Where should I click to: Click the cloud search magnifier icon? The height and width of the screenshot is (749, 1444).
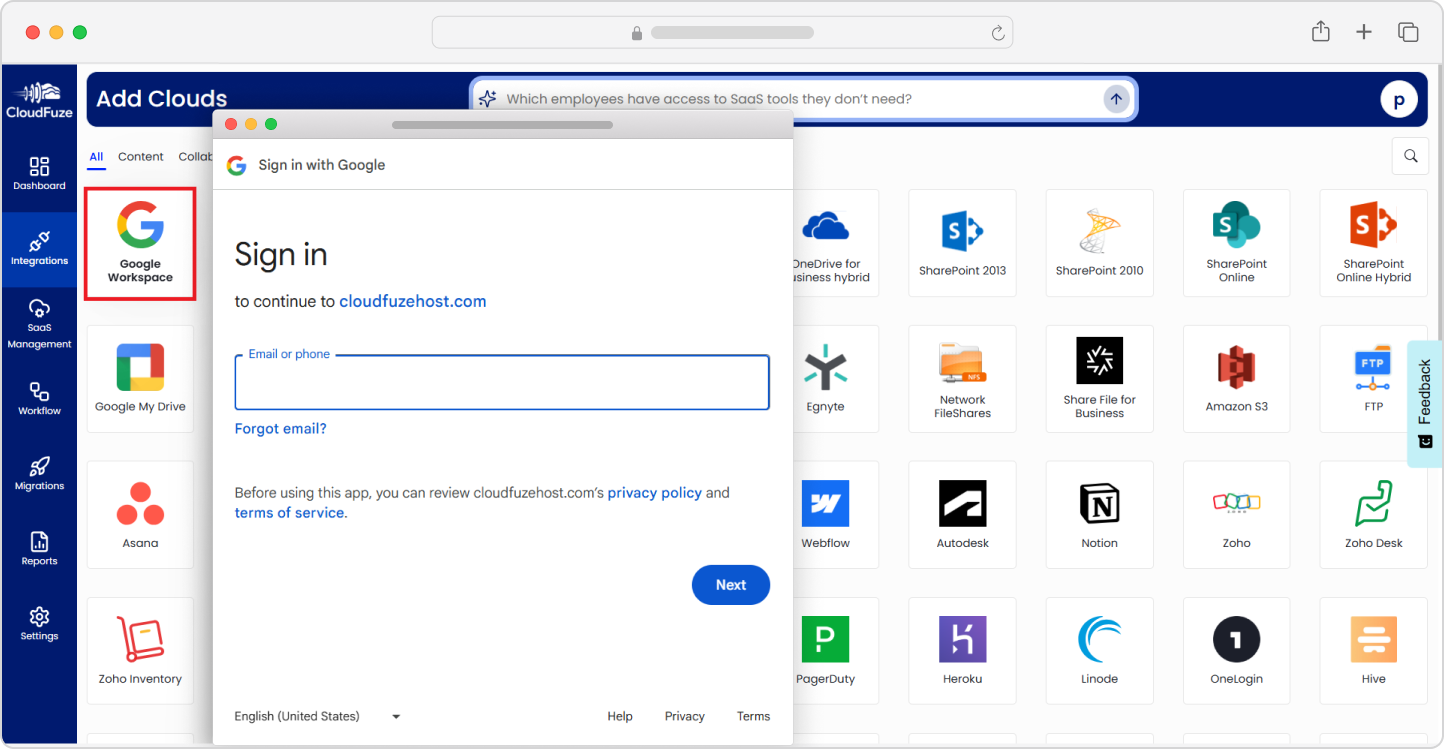click(1410, 156)
